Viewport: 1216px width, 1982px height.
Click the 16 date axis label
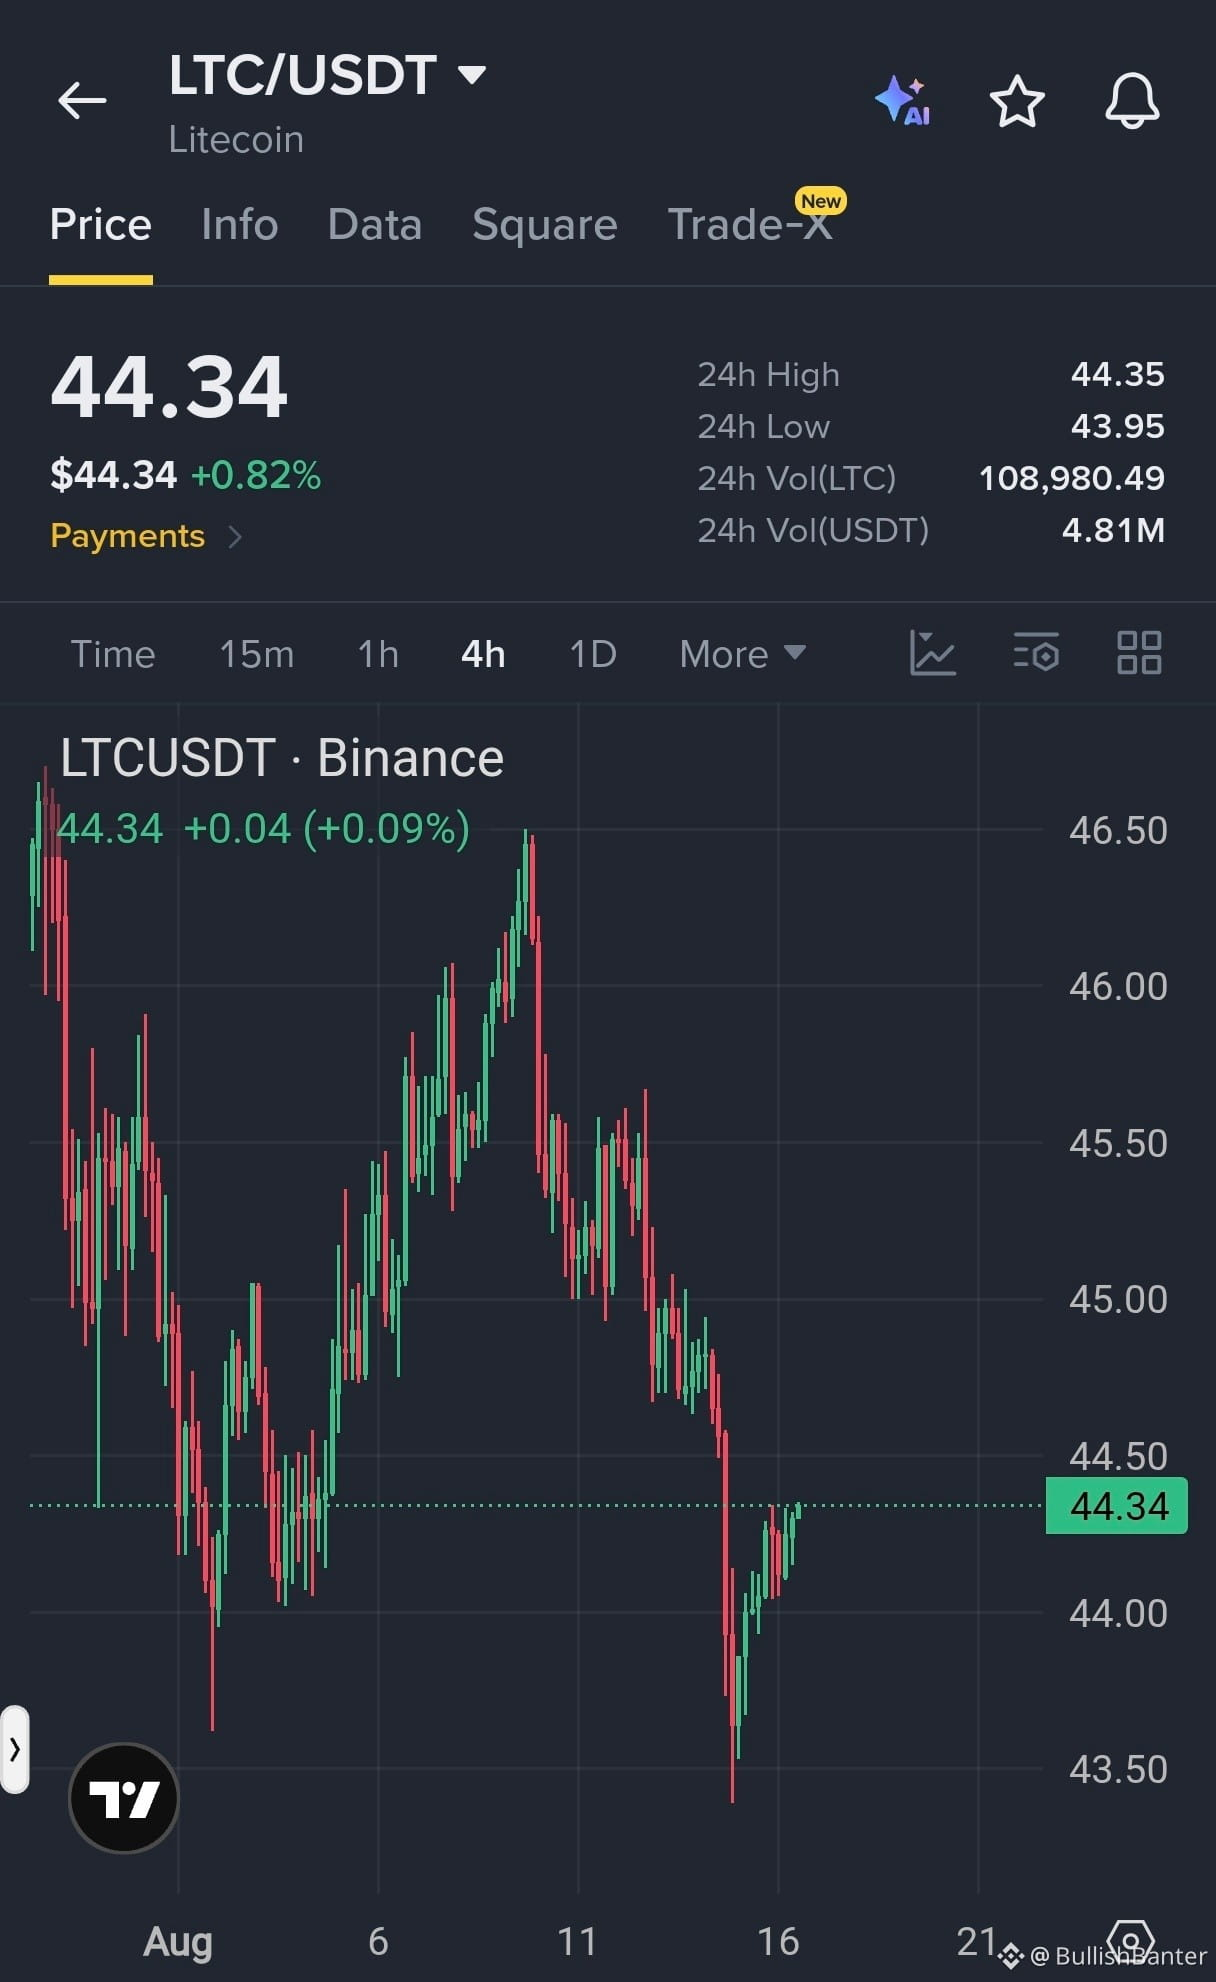(778, 1941)
